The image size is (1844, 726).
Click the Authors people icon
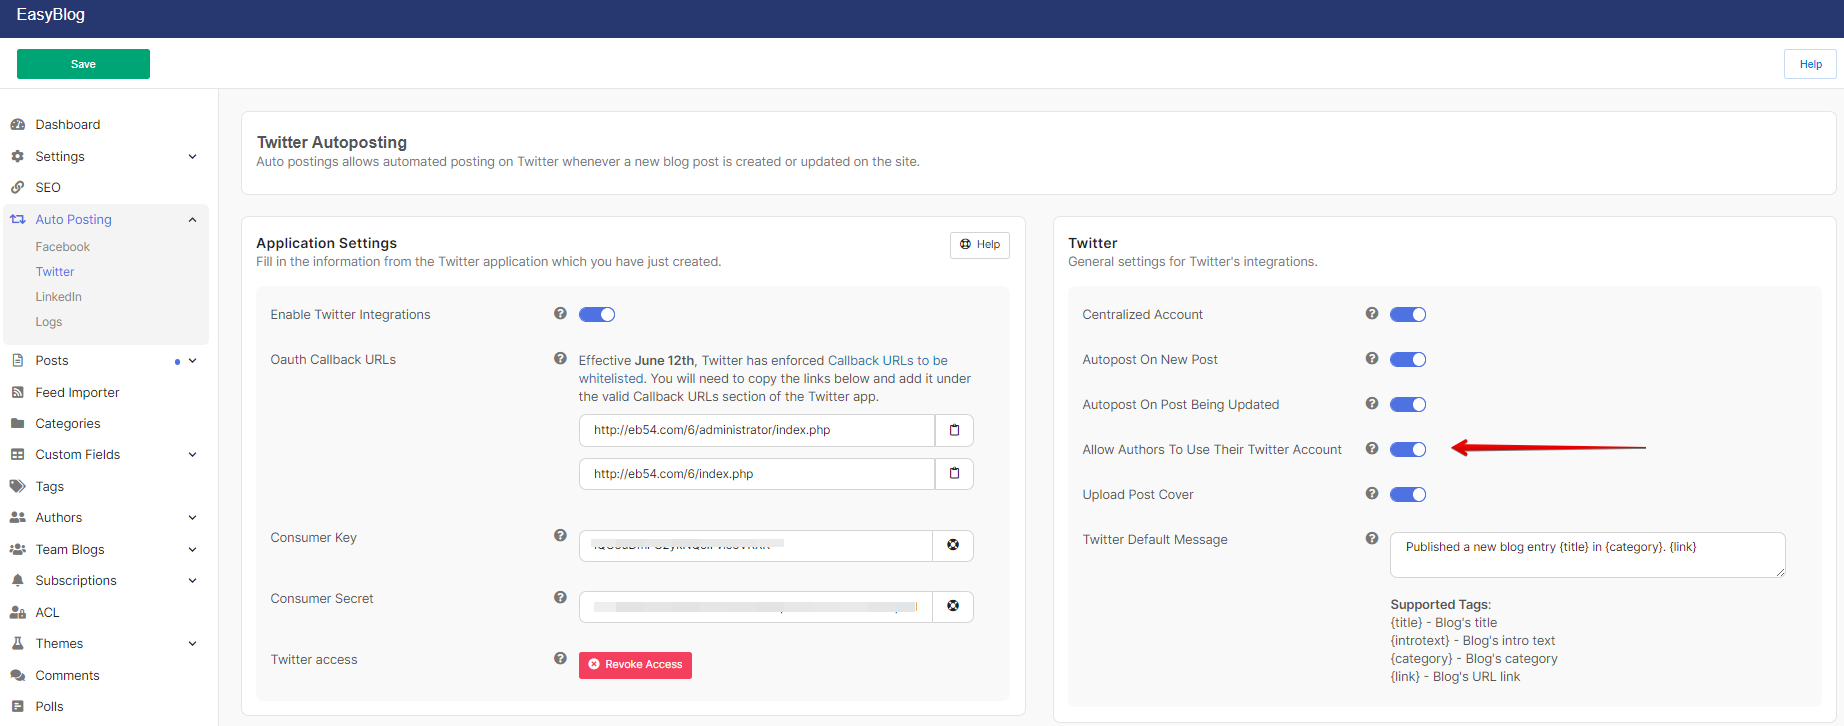tap(17, 518)
